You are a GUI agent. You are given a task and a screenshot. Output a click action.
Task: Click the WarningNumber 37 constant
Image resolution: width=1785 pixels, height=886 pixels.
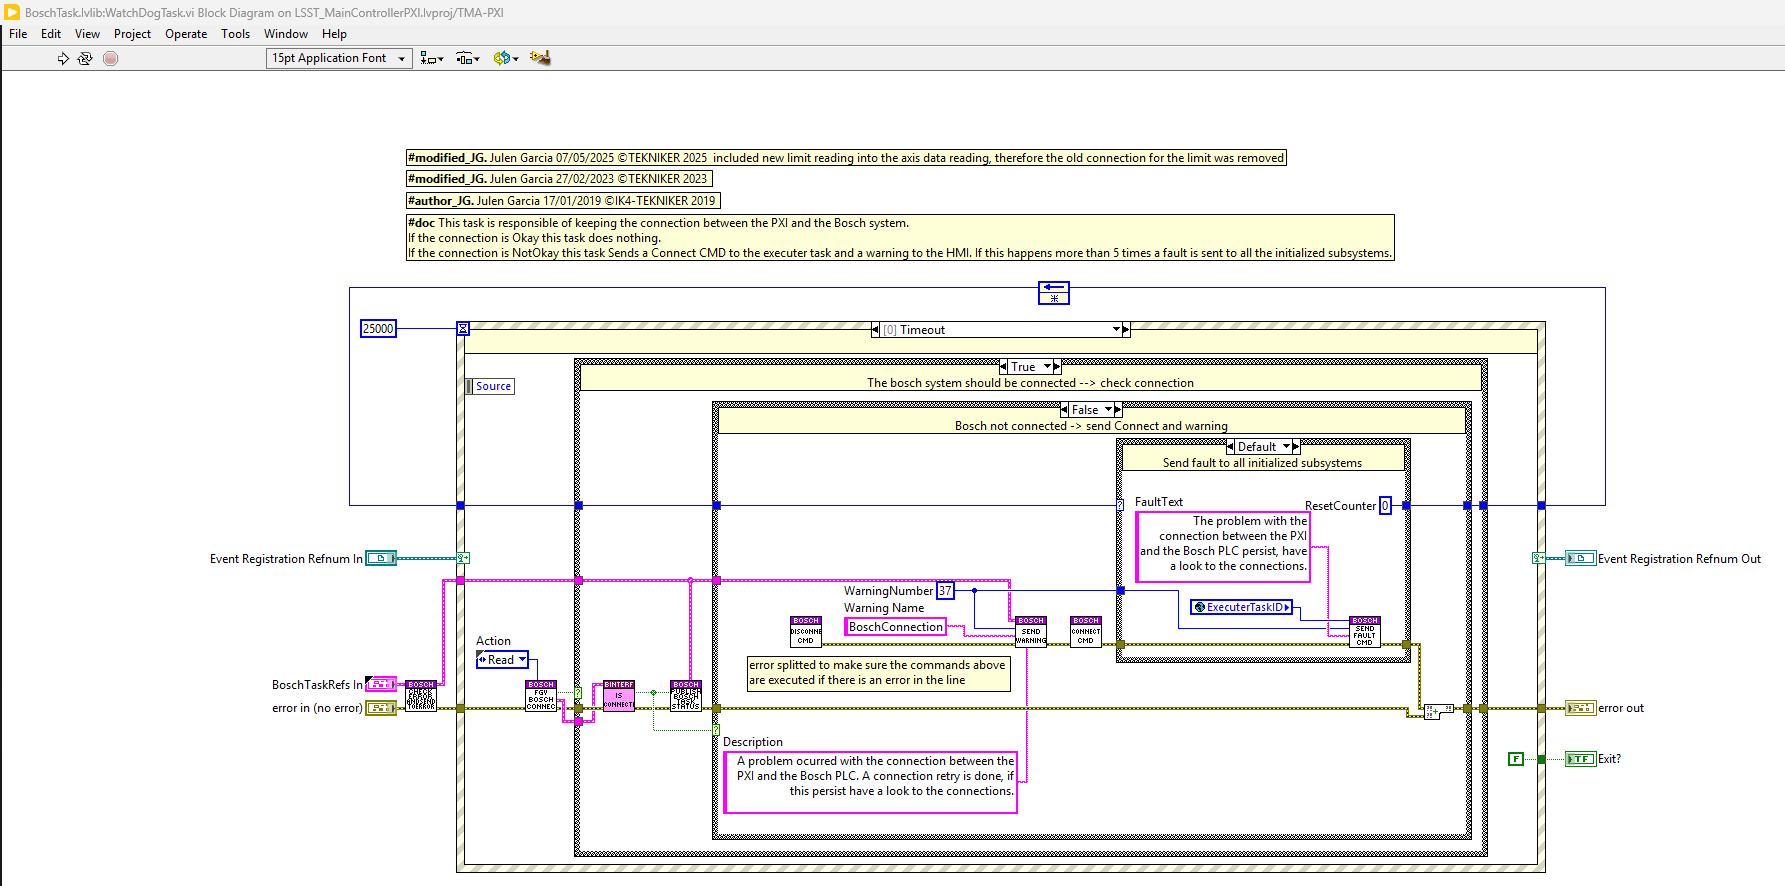(945, 591)
